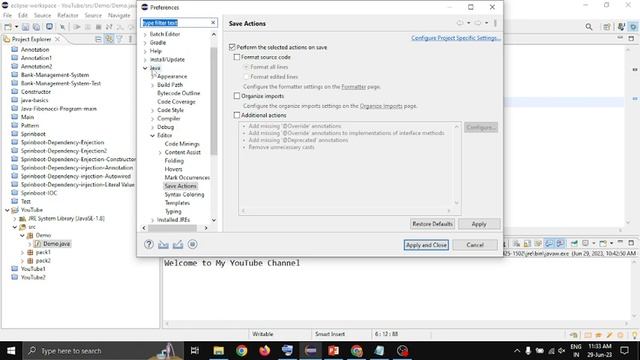640x360 pixels.
Task: Clear the filter text field
Action: [213, 23]
